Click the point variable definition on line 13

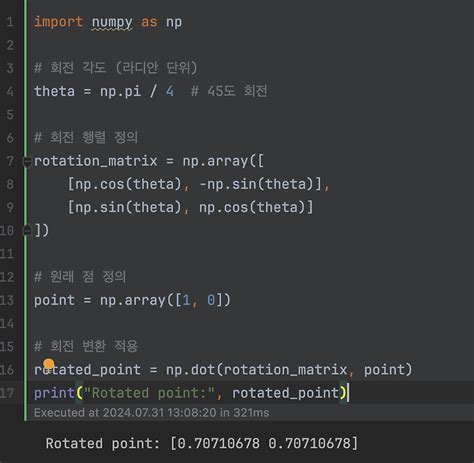pos(54,300)
